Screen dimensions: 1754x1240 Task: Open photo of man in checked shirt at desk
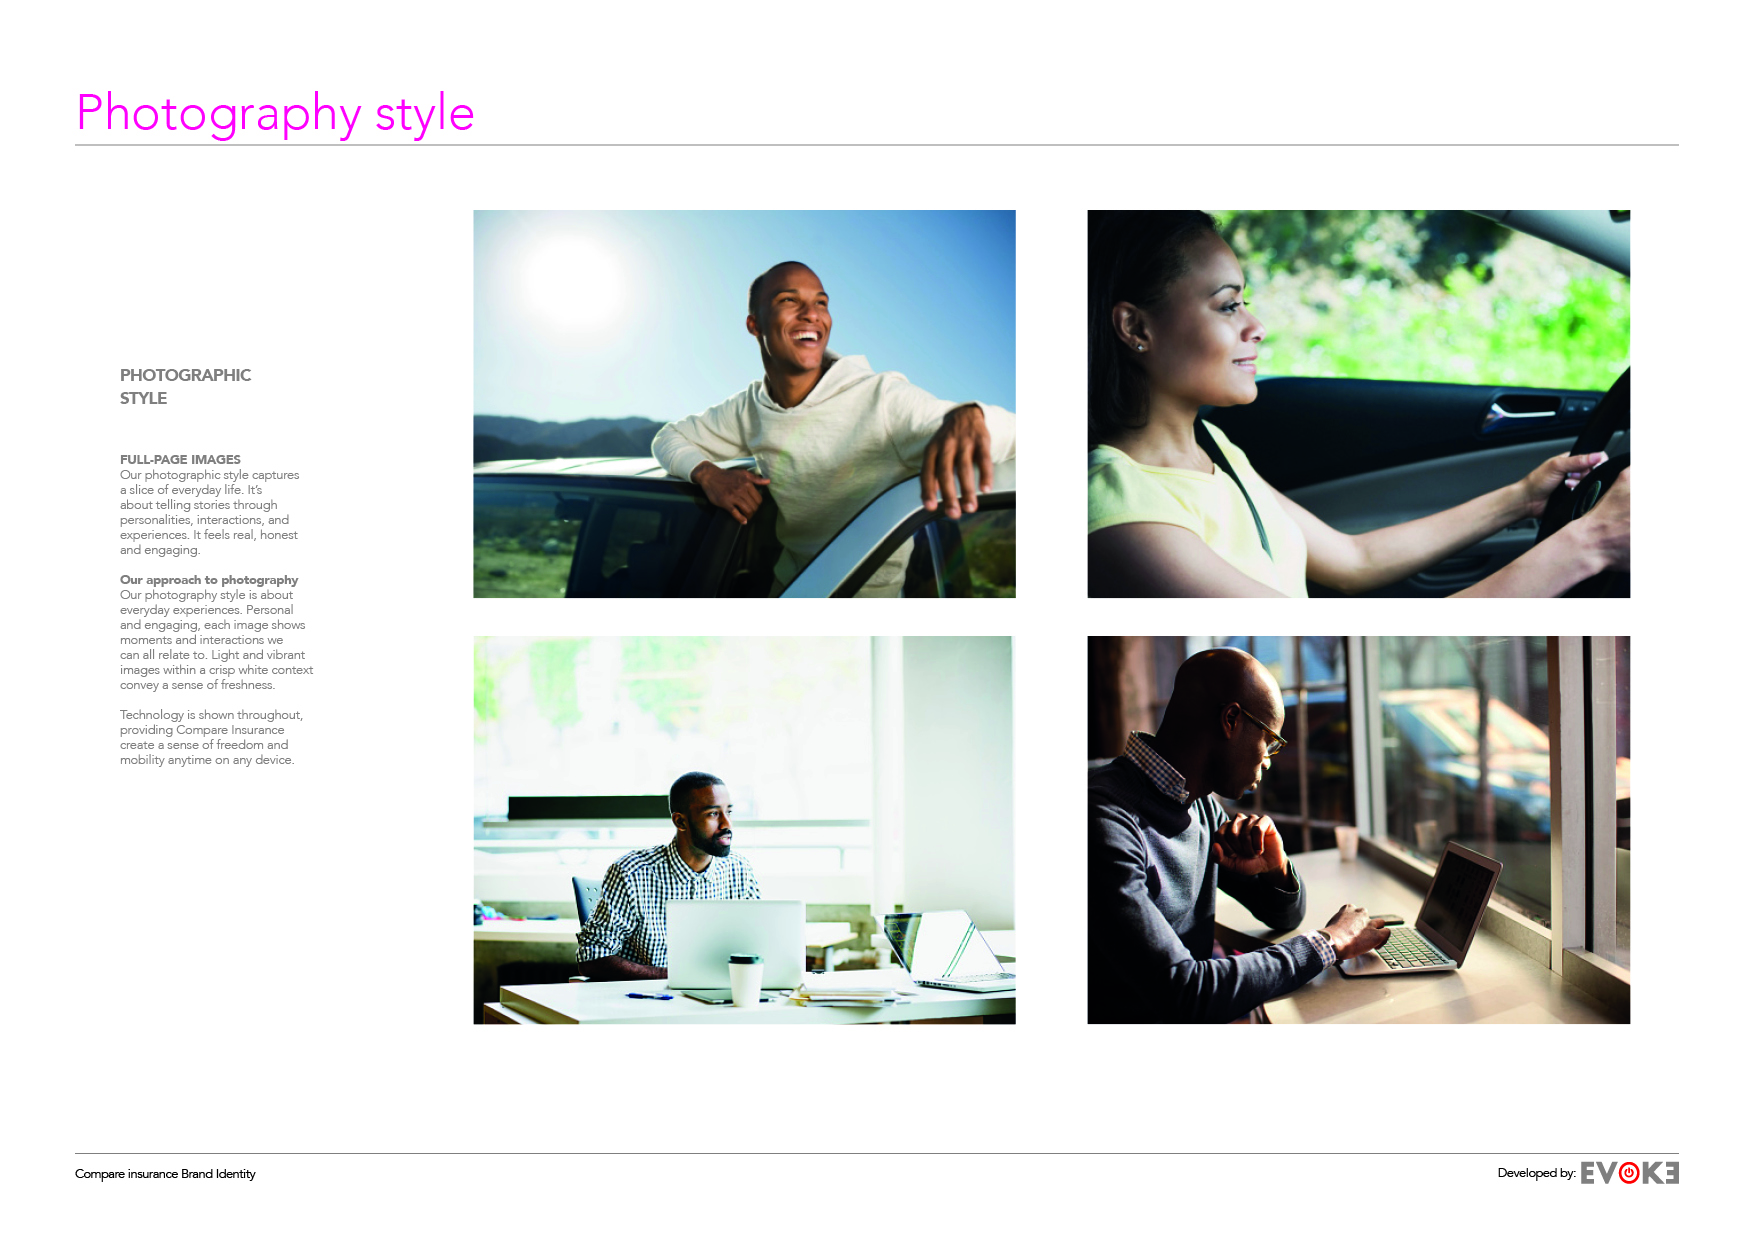[744, 830]
